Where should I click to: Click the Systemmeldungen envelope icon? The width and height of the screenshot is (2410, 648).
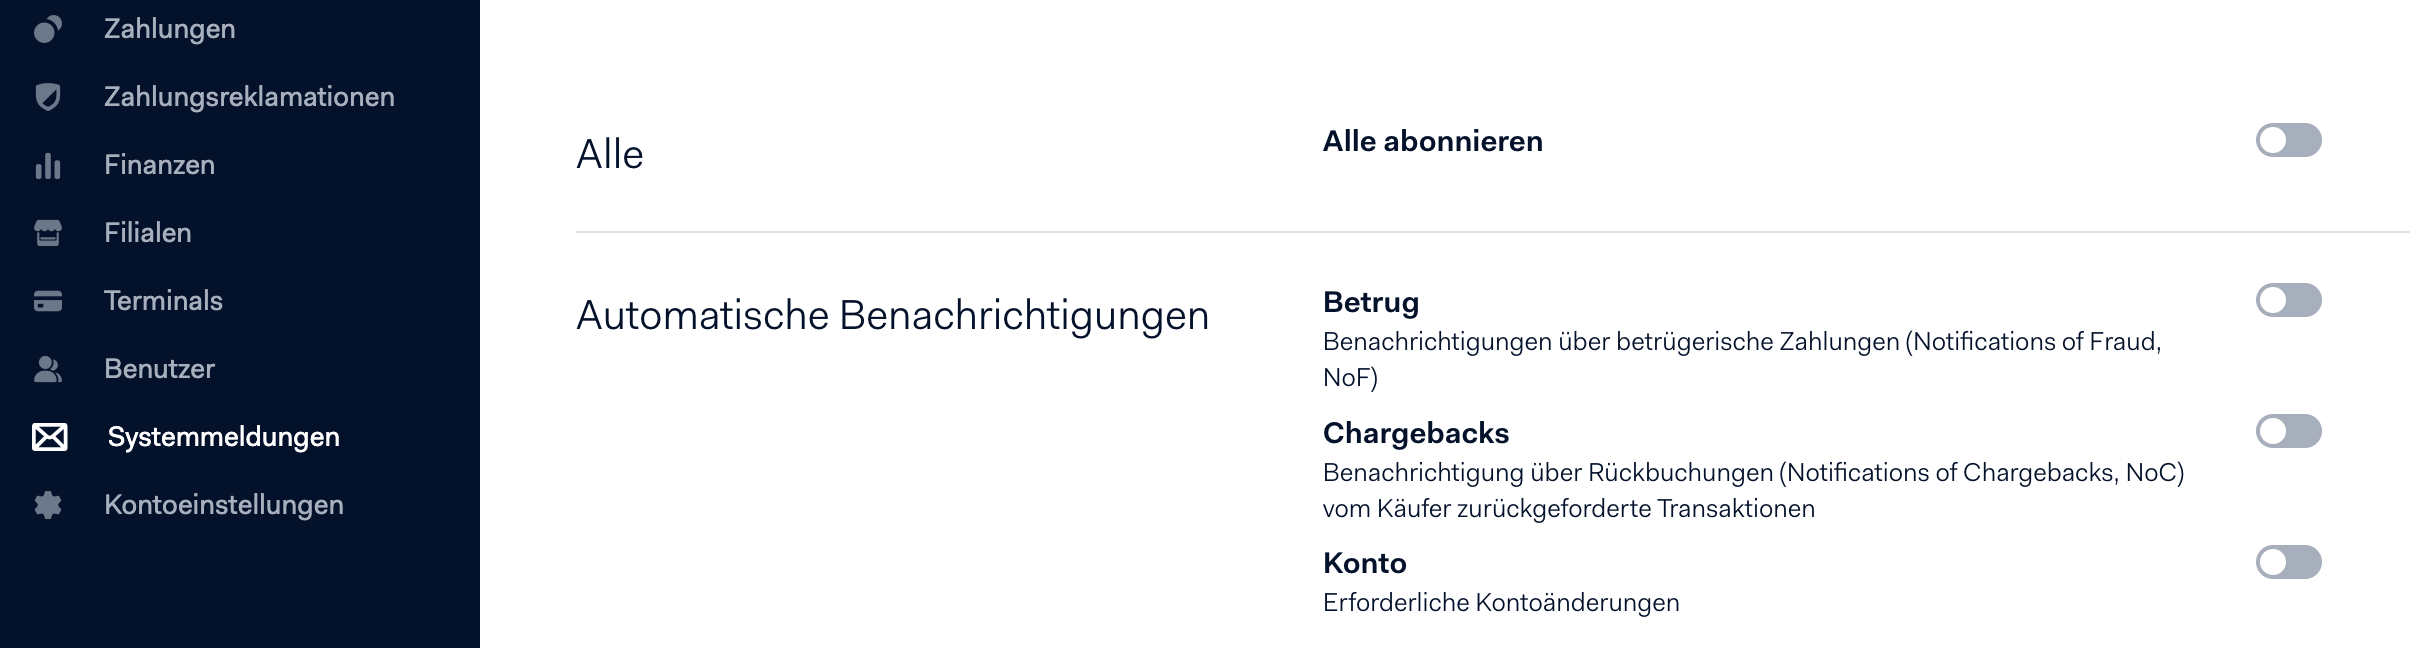click(50, 437)
